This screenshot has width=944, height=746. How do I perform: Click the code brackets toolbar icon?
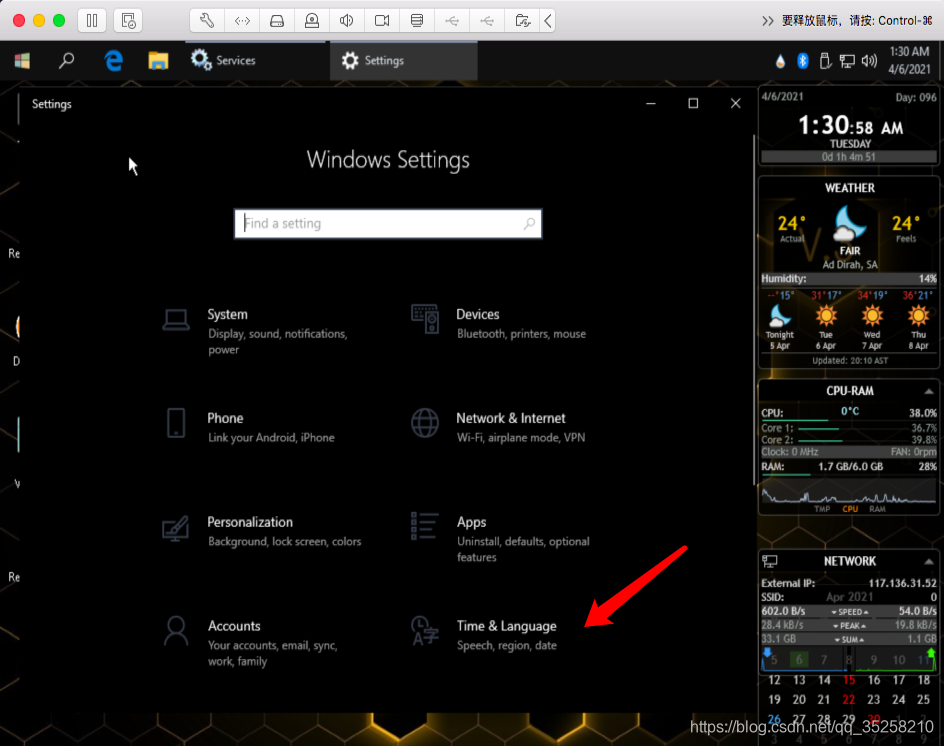click(242, 20)
